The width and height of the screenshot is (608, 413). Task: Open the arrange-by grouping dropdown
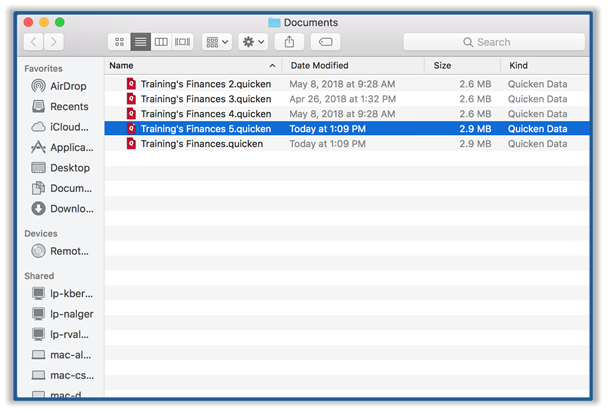point(216,42)
